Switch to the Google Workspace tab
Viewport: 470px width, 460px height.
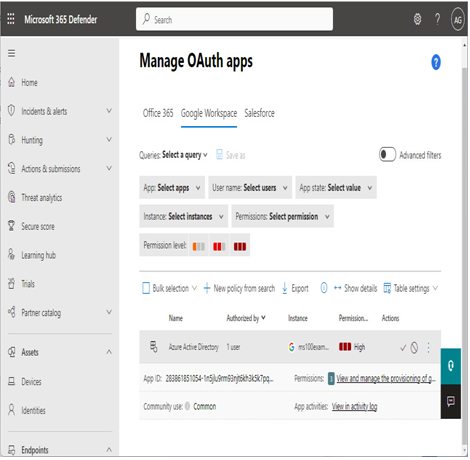[209, 113]
